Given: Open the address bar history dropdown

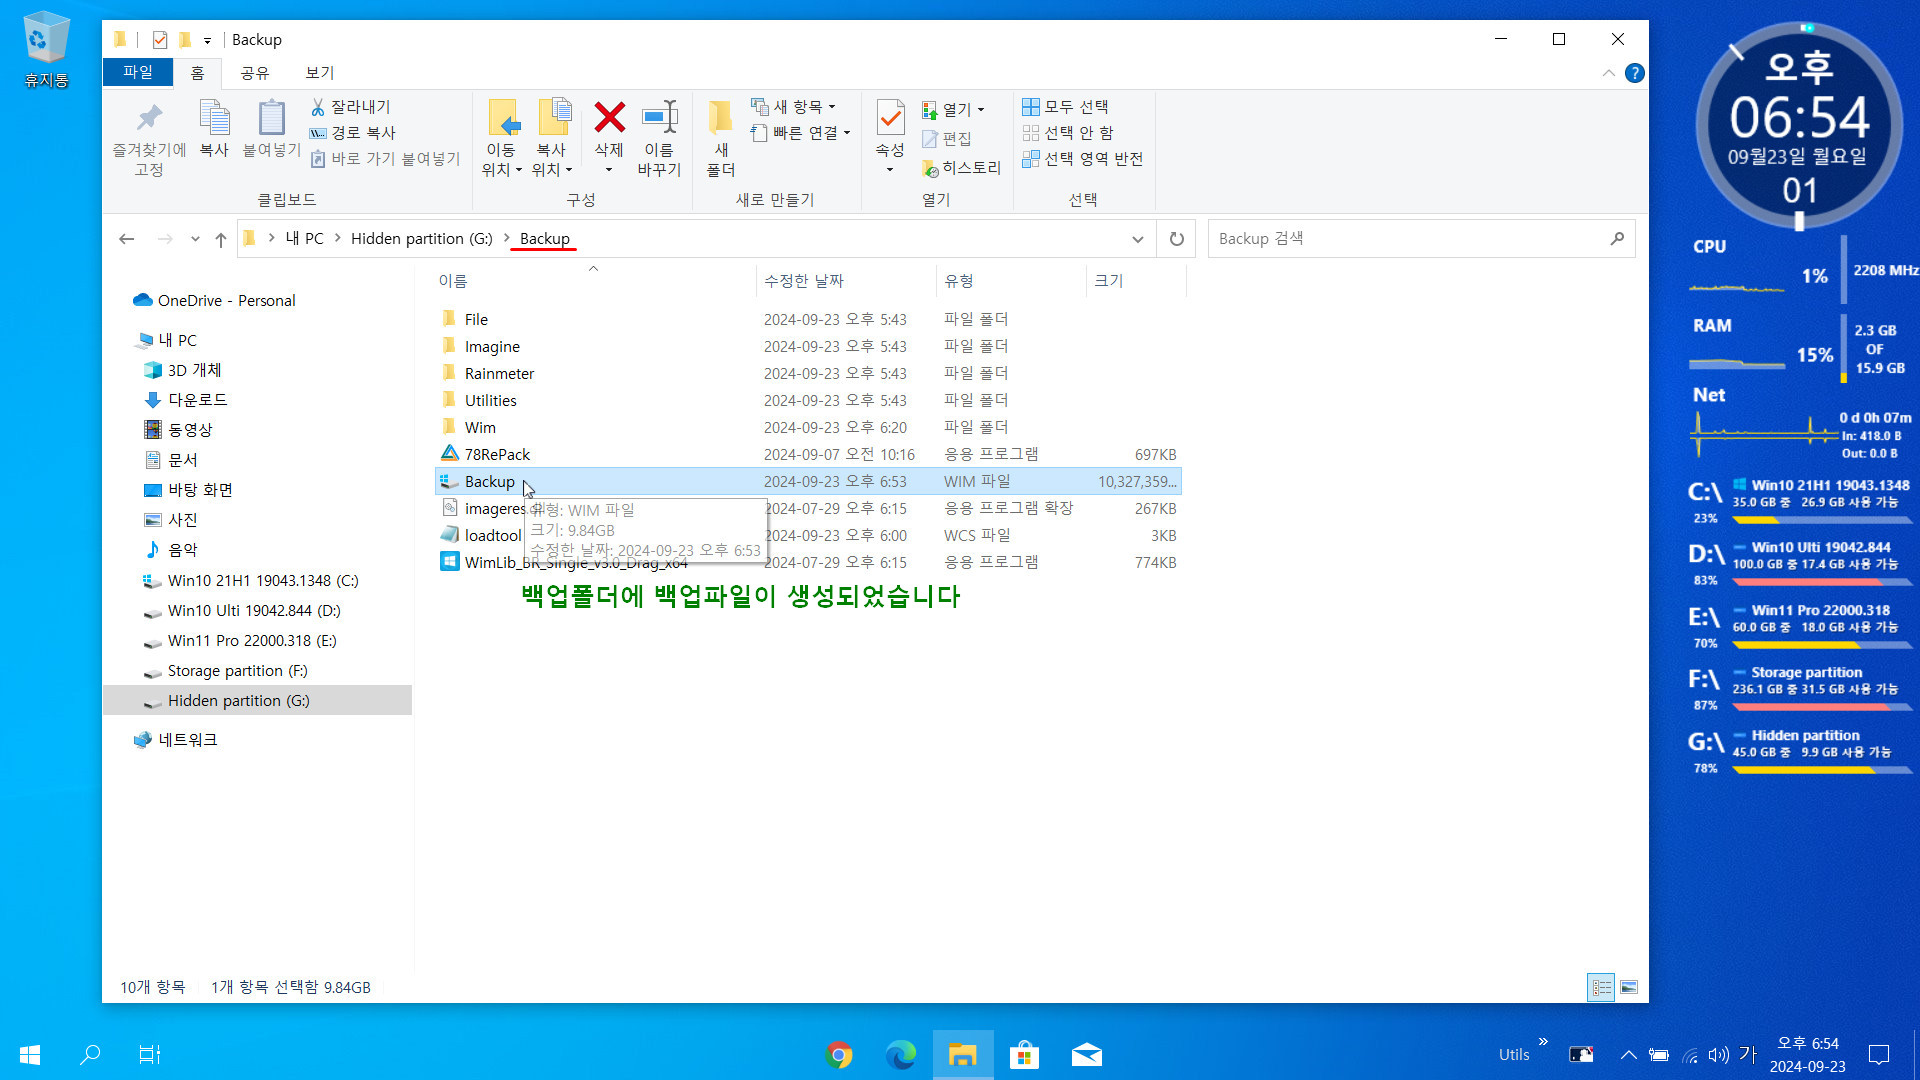Looking at the screenshot, I should click(1137, 239).
